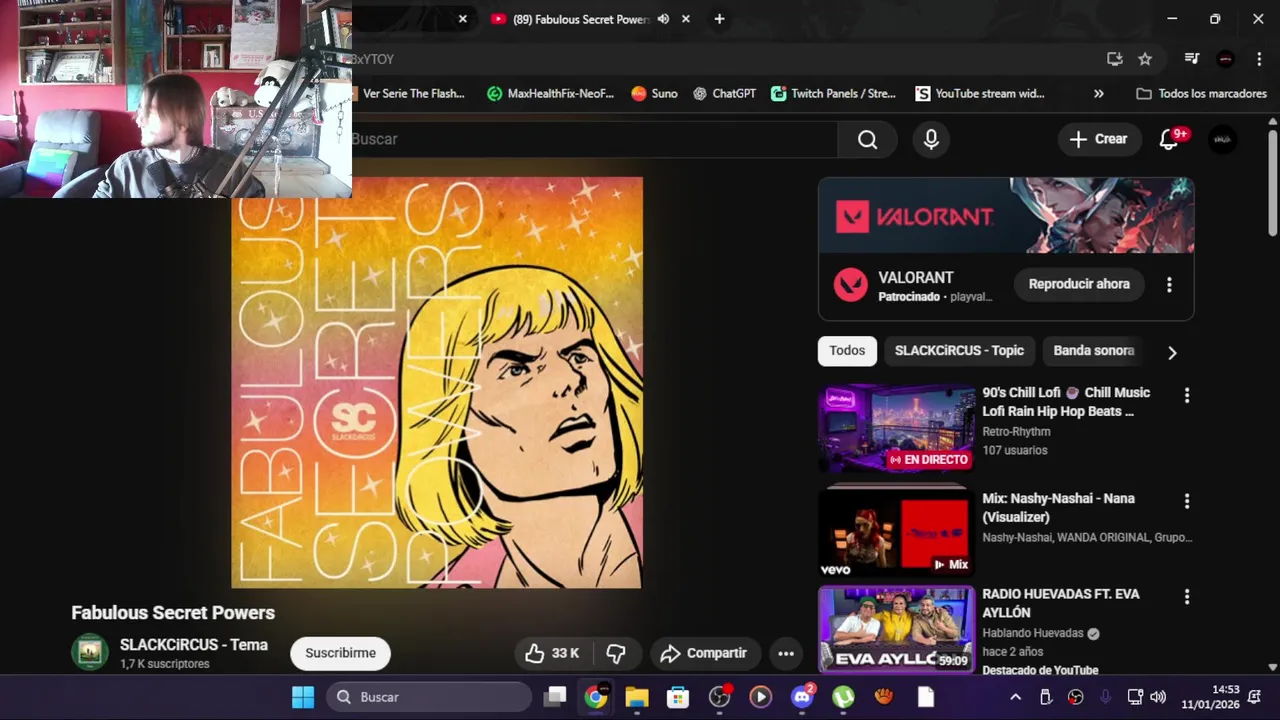
Task: Activate voice search microphone icon
Action: coord(931,139)
